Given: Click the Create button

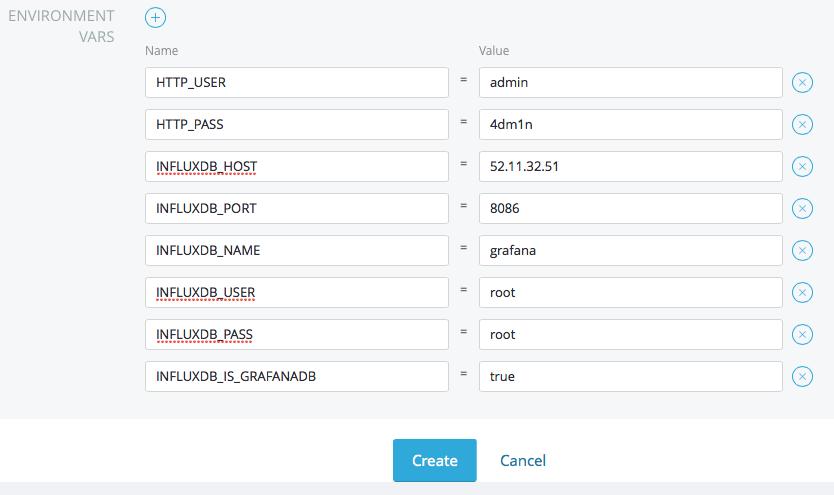Looking at the screenshot, I should pyautogui.click(x=434, y=460).
